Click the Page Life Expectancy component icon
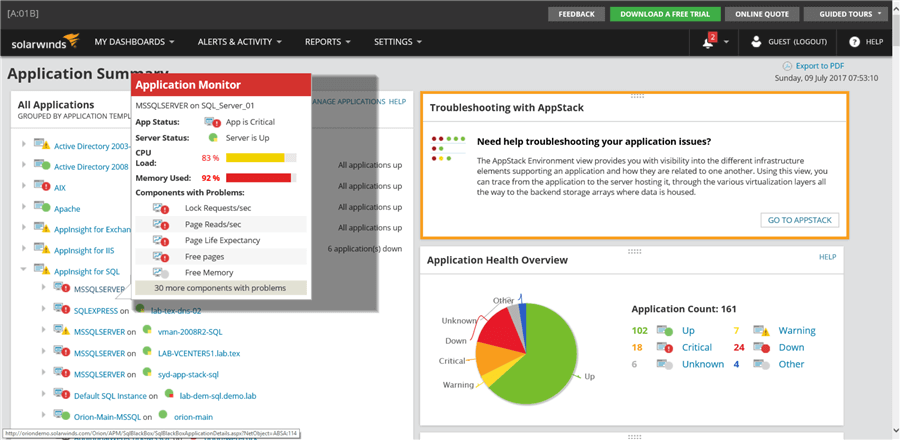 click(x=161, y=240)
